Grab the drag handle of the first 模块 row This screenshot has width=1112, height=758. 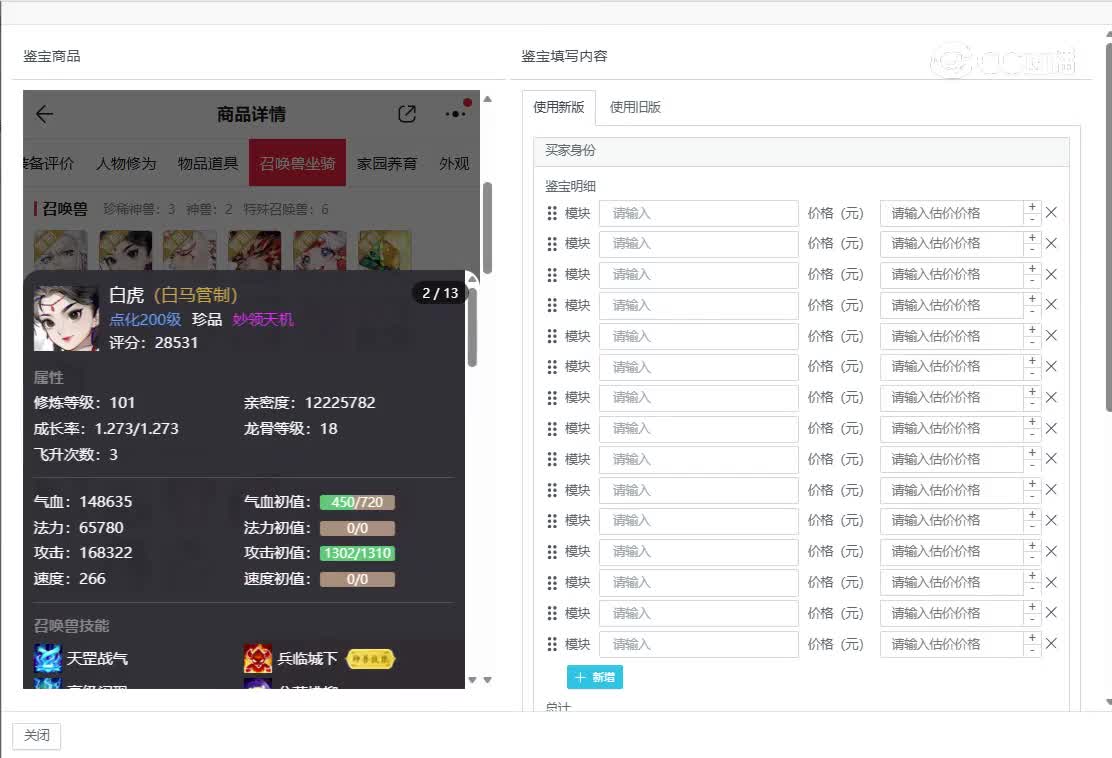point(552,213)
